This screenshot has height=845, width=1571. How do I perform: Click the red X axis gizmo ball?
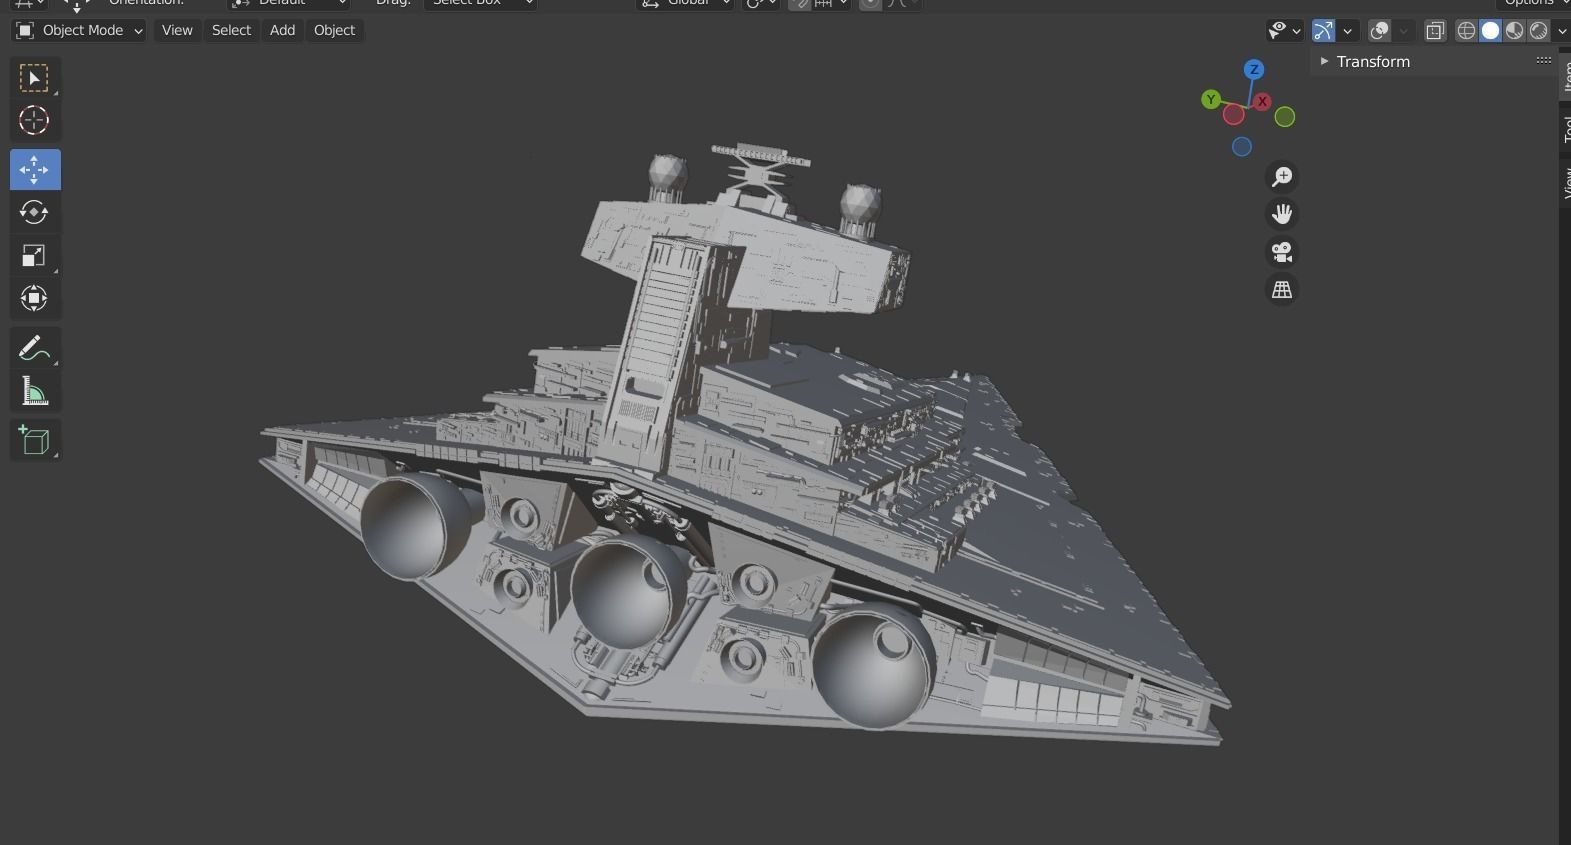pos(1263,101)
